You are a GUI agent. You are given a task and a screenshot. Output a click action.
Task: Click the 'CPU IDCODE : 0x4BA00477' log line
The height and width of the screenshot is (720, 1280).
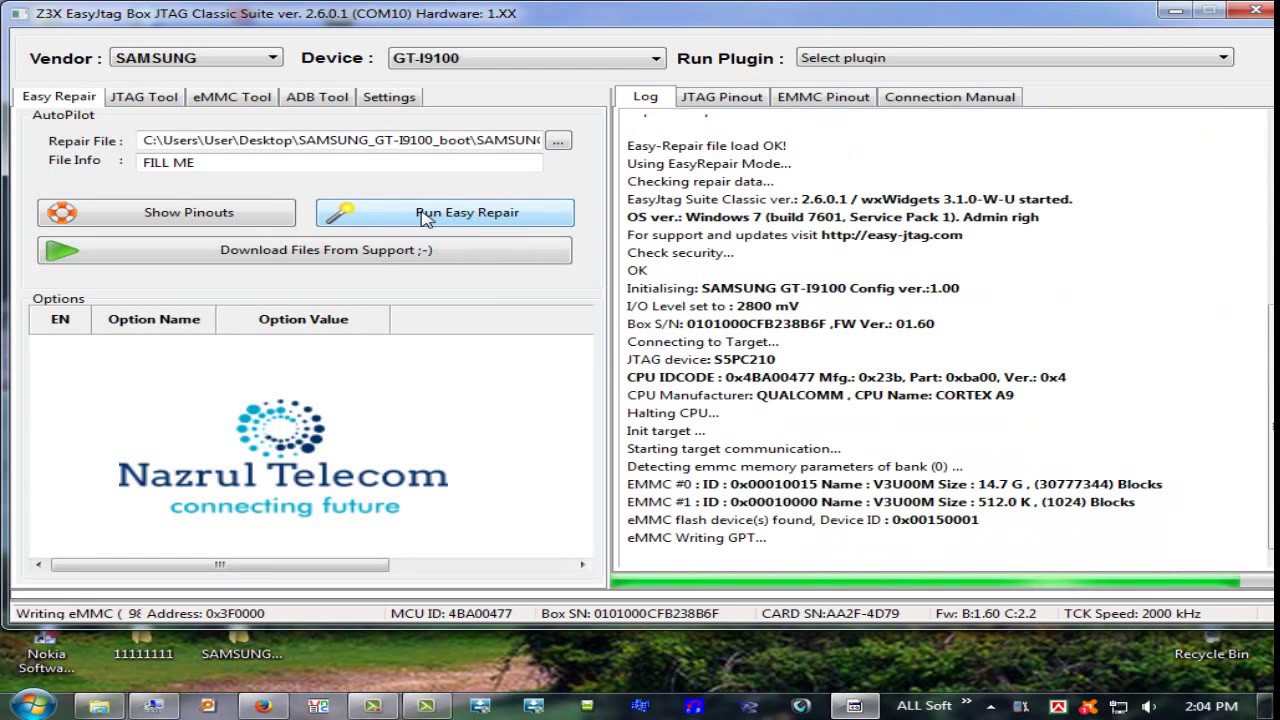coord(846,378)
